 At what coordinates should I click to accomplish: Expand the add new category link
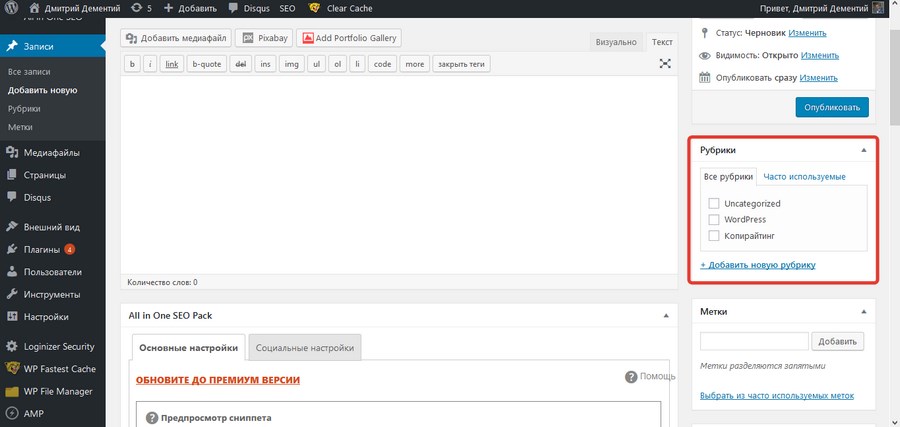758,265
